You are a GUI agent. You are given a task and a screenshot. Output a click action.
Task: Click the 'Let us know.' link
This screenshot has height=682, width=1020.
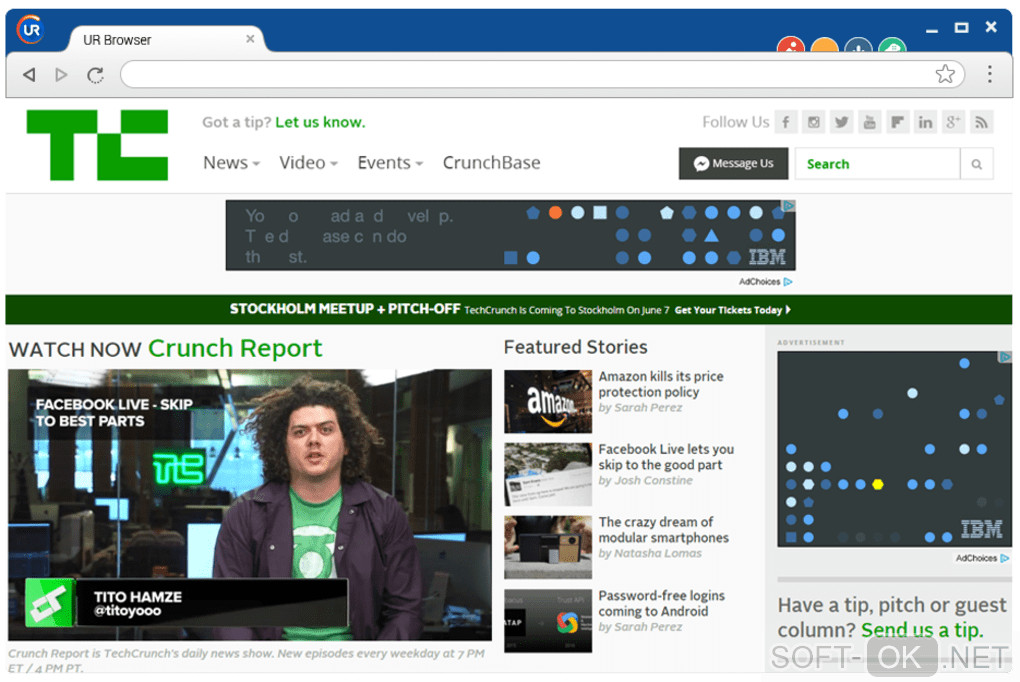[320, 122]
